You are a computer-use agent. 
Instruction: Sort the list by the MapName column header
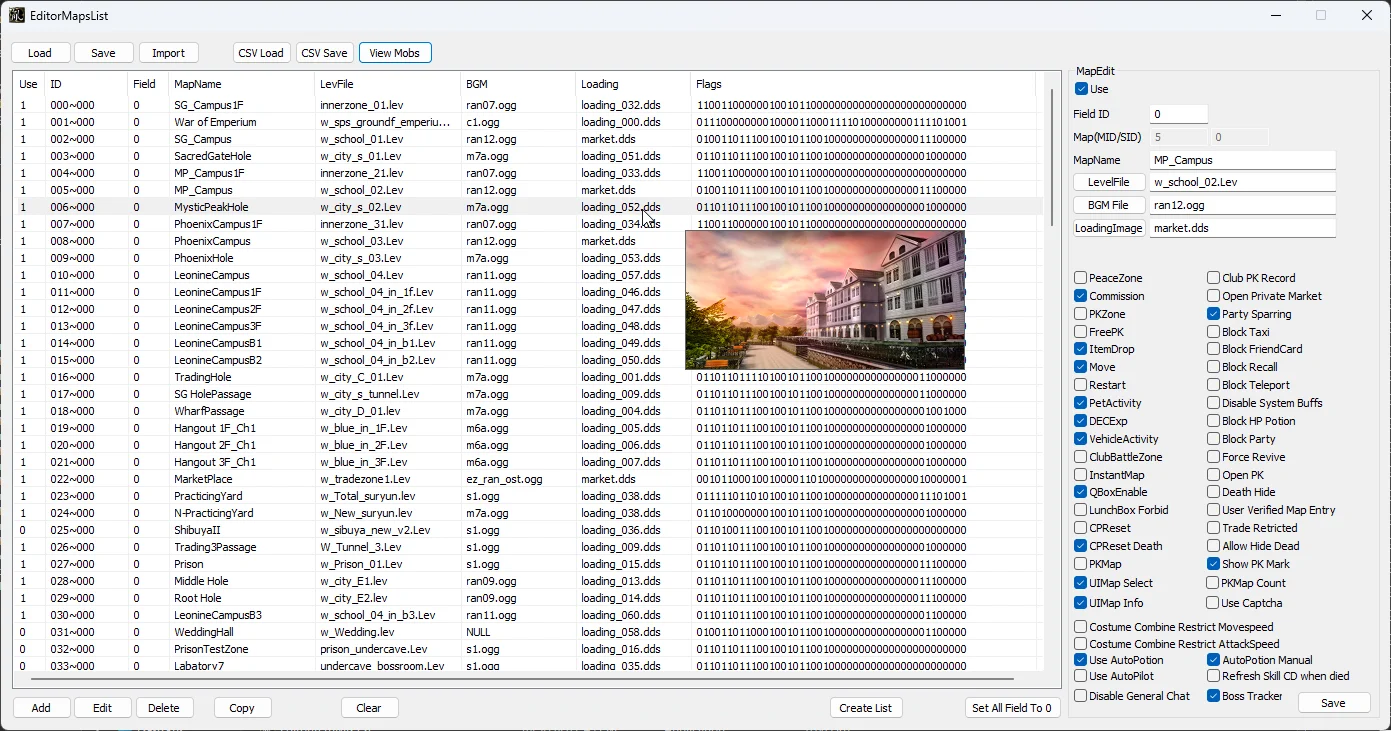(x=239, y=84)
